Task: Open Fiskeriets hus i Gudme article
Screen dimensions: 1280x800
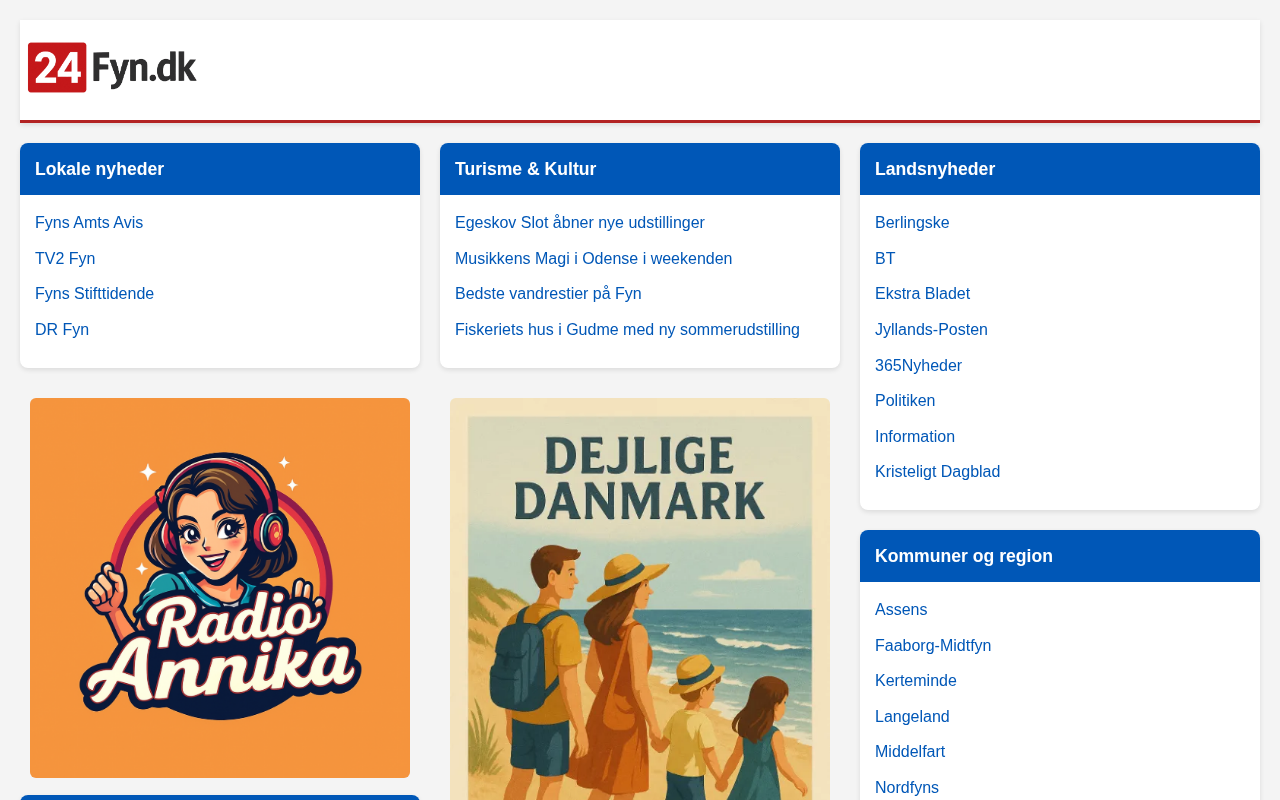Action: coord(627,330)
